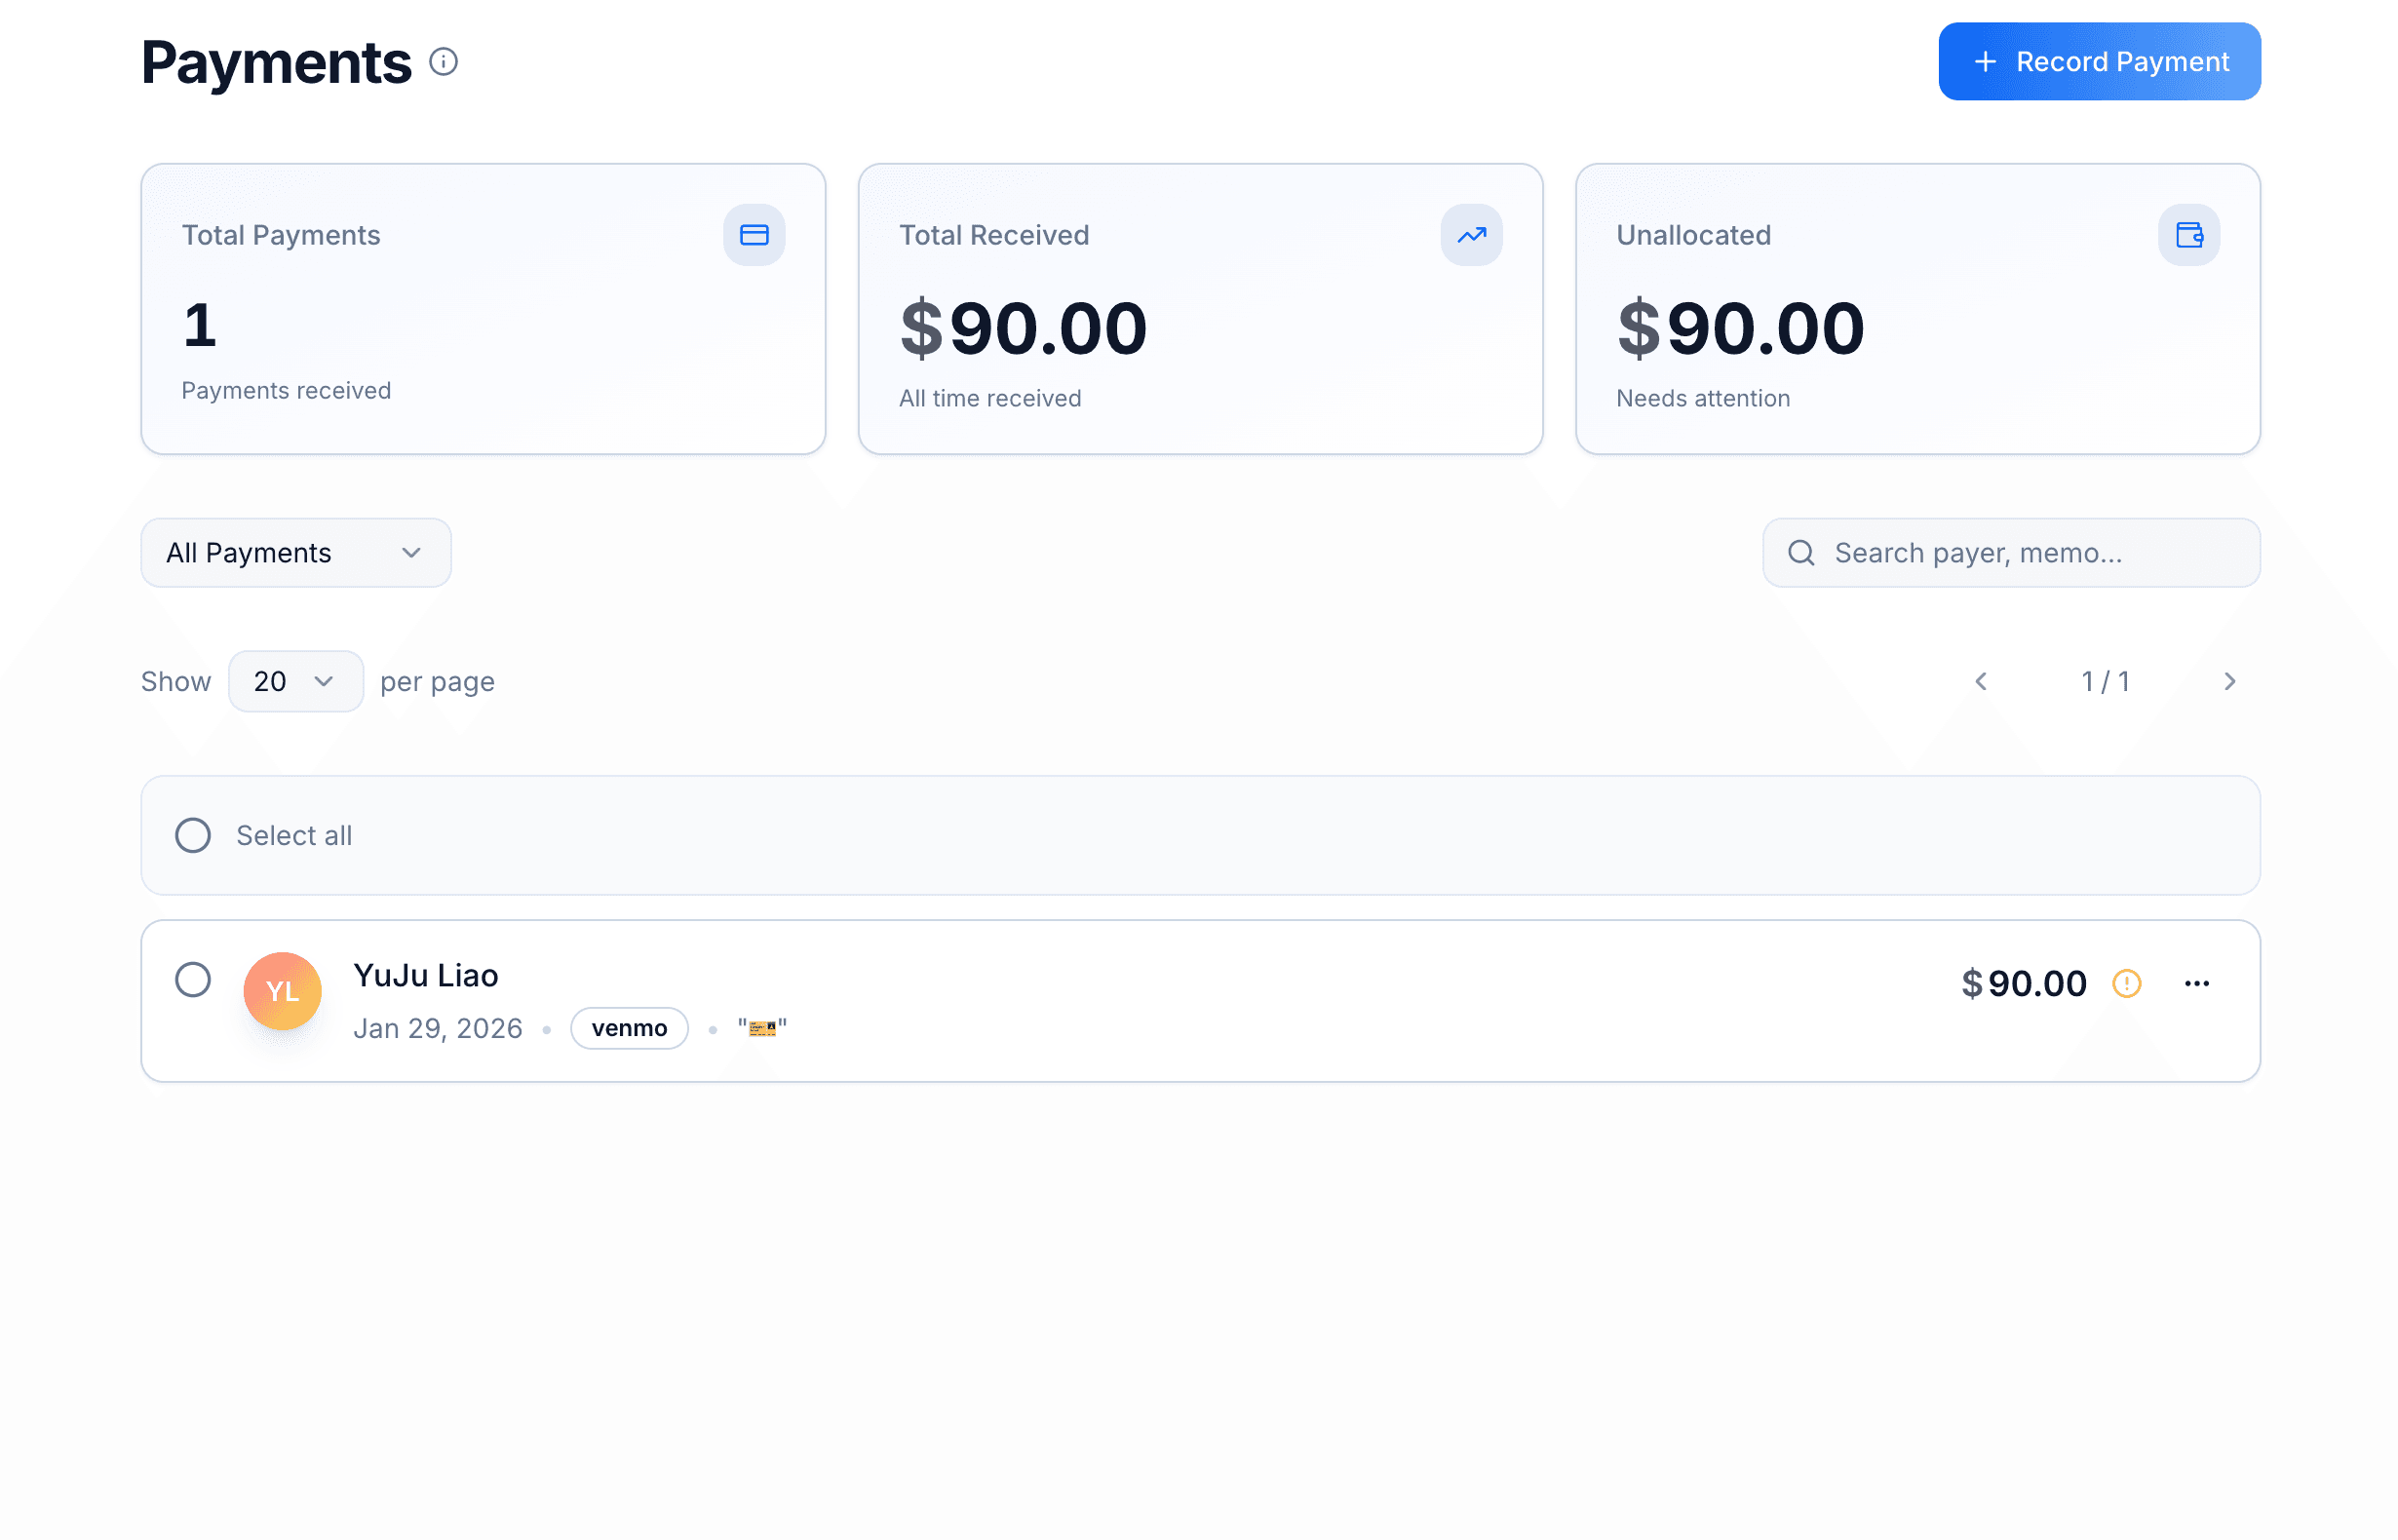Select all payments checkbox
Screen dimensions: 2398x1540
193,835
